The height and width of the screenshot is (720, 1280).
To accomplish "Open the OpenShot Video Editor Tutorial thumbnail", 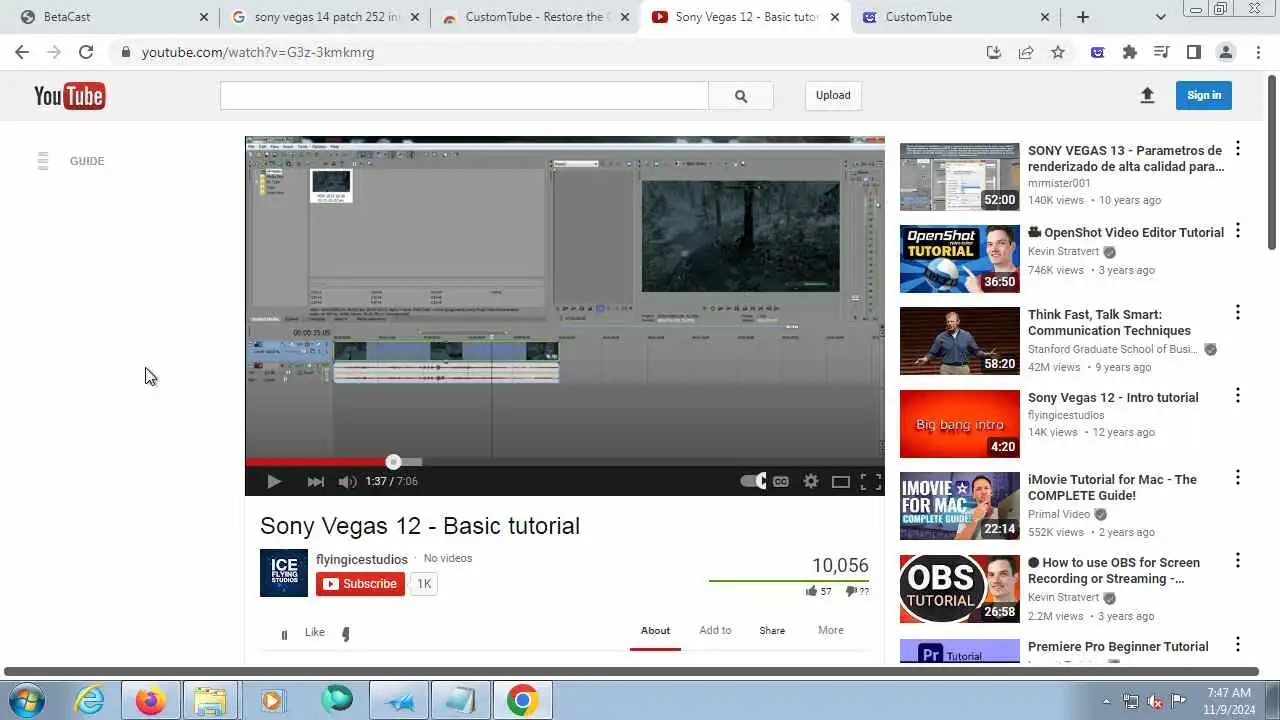I will (x=960, y=259).
